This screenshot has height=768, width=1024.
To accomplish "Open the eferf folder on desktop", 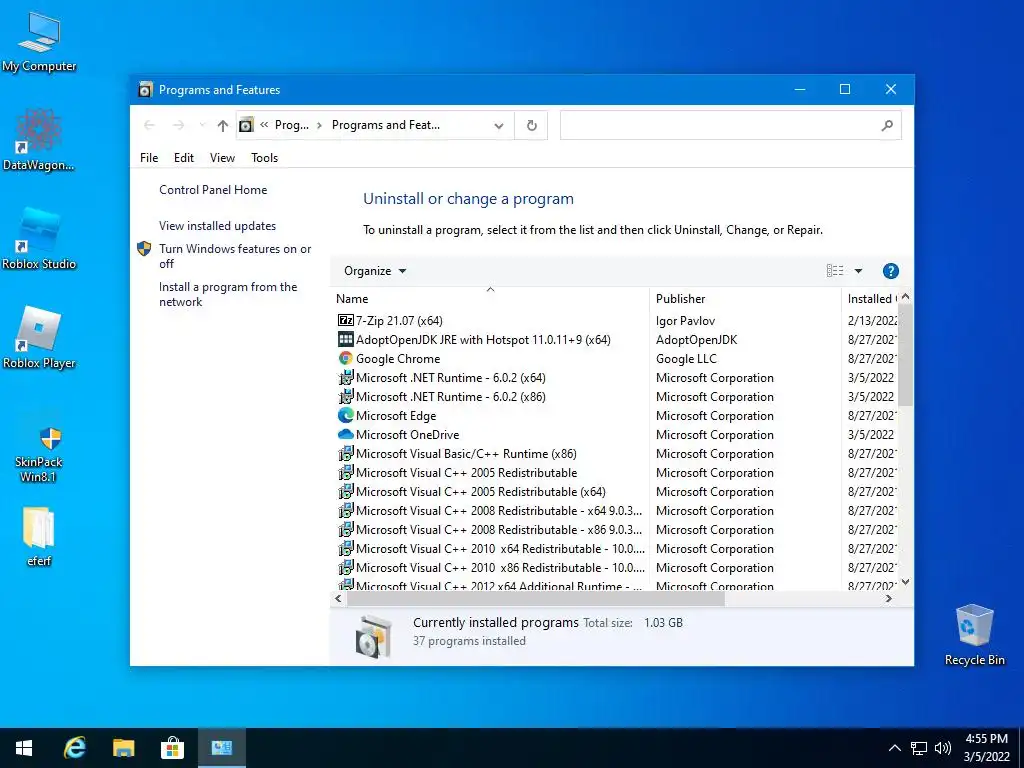I will (39, 537).
